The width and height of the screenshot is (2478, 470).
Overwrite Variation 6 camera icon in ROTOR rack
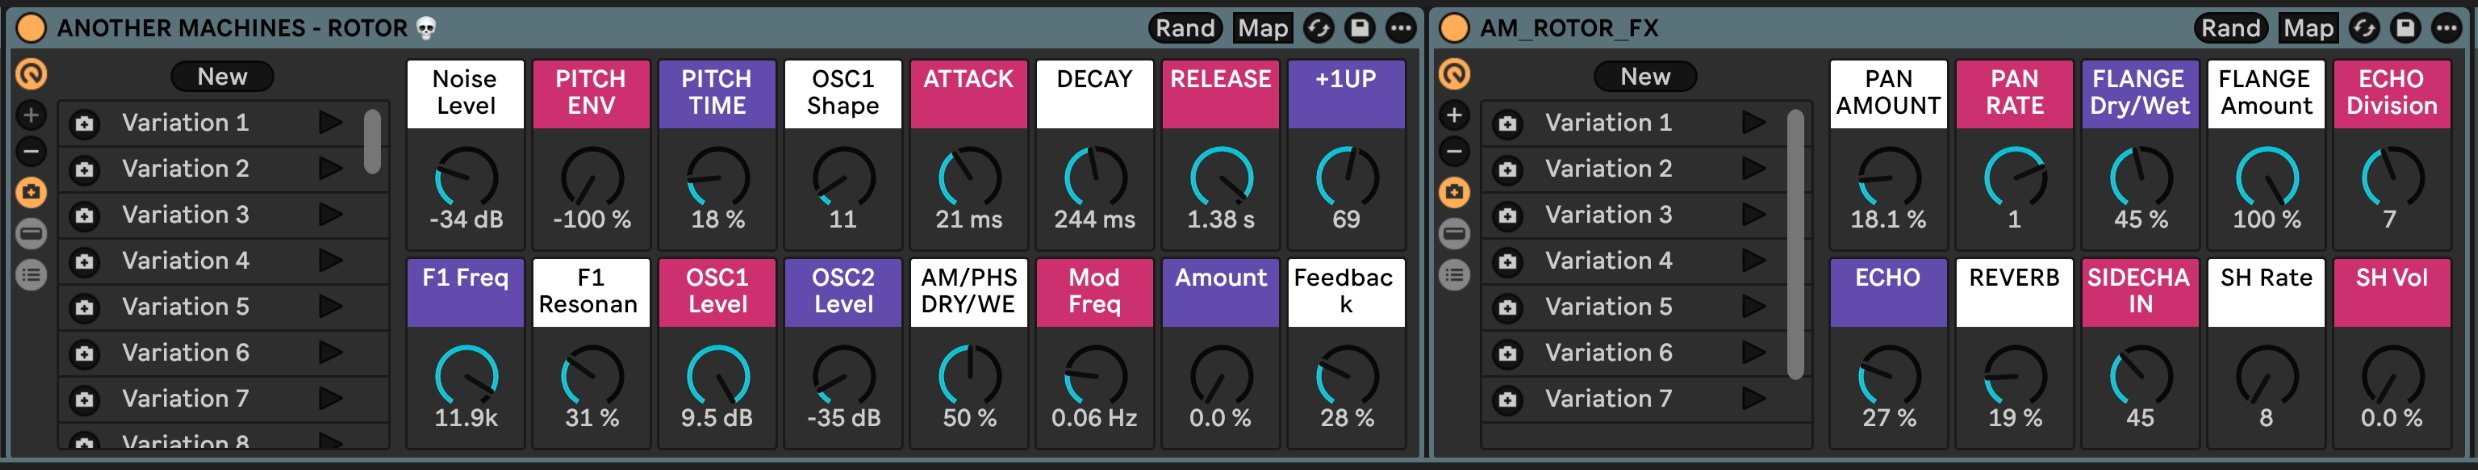pyautogui.click(x=85, y=354)
